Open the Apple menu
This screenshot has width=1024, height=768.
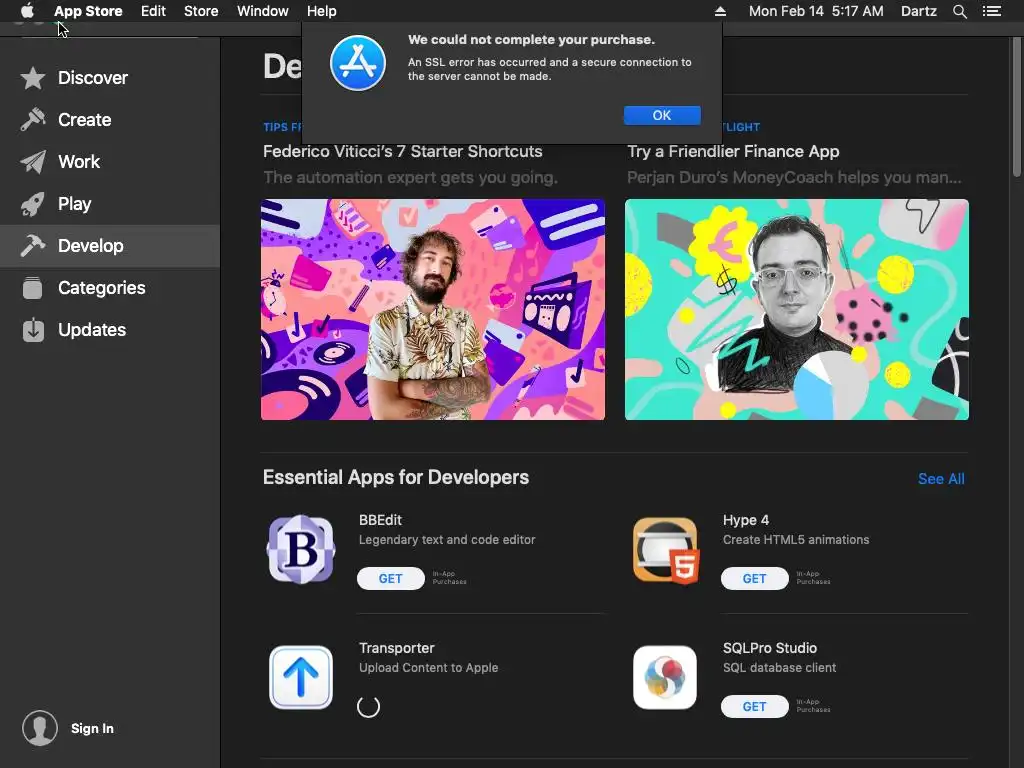click(x=27, y=11)
